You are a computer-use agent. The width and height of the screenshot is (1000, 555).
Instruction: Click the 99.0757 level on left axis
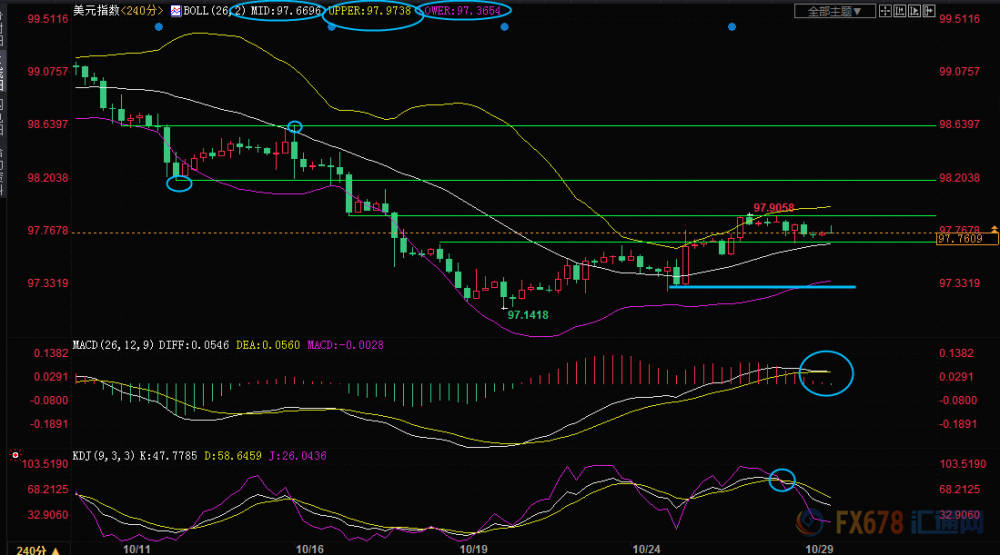pos(48,71)
